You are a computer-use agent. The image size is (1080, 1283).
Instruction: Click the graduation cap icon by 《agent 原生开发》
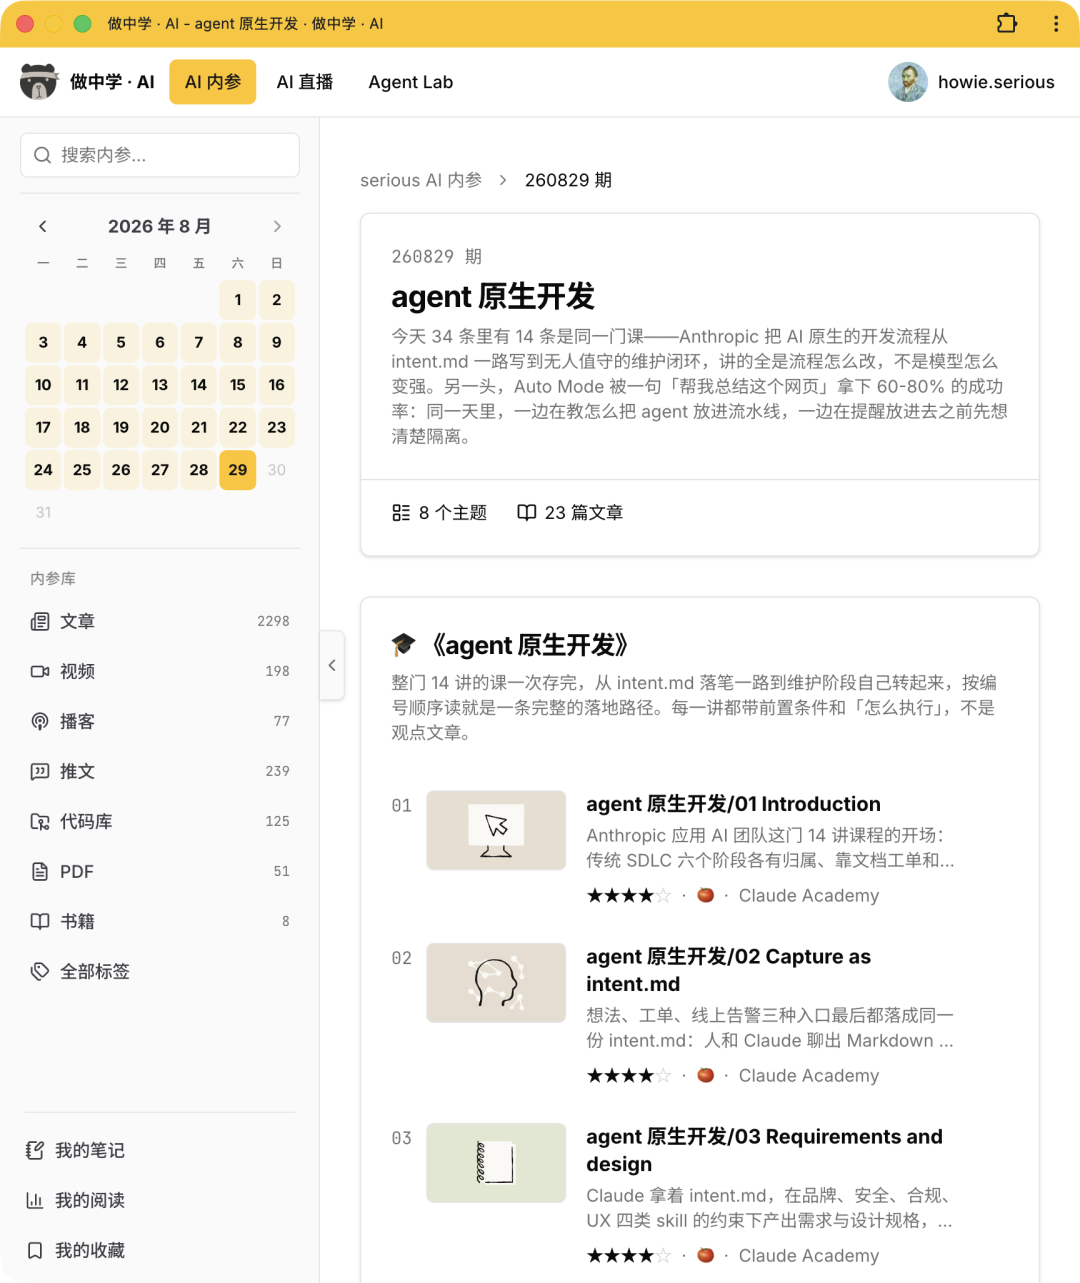pyautogui.click(x=404, y=645)
